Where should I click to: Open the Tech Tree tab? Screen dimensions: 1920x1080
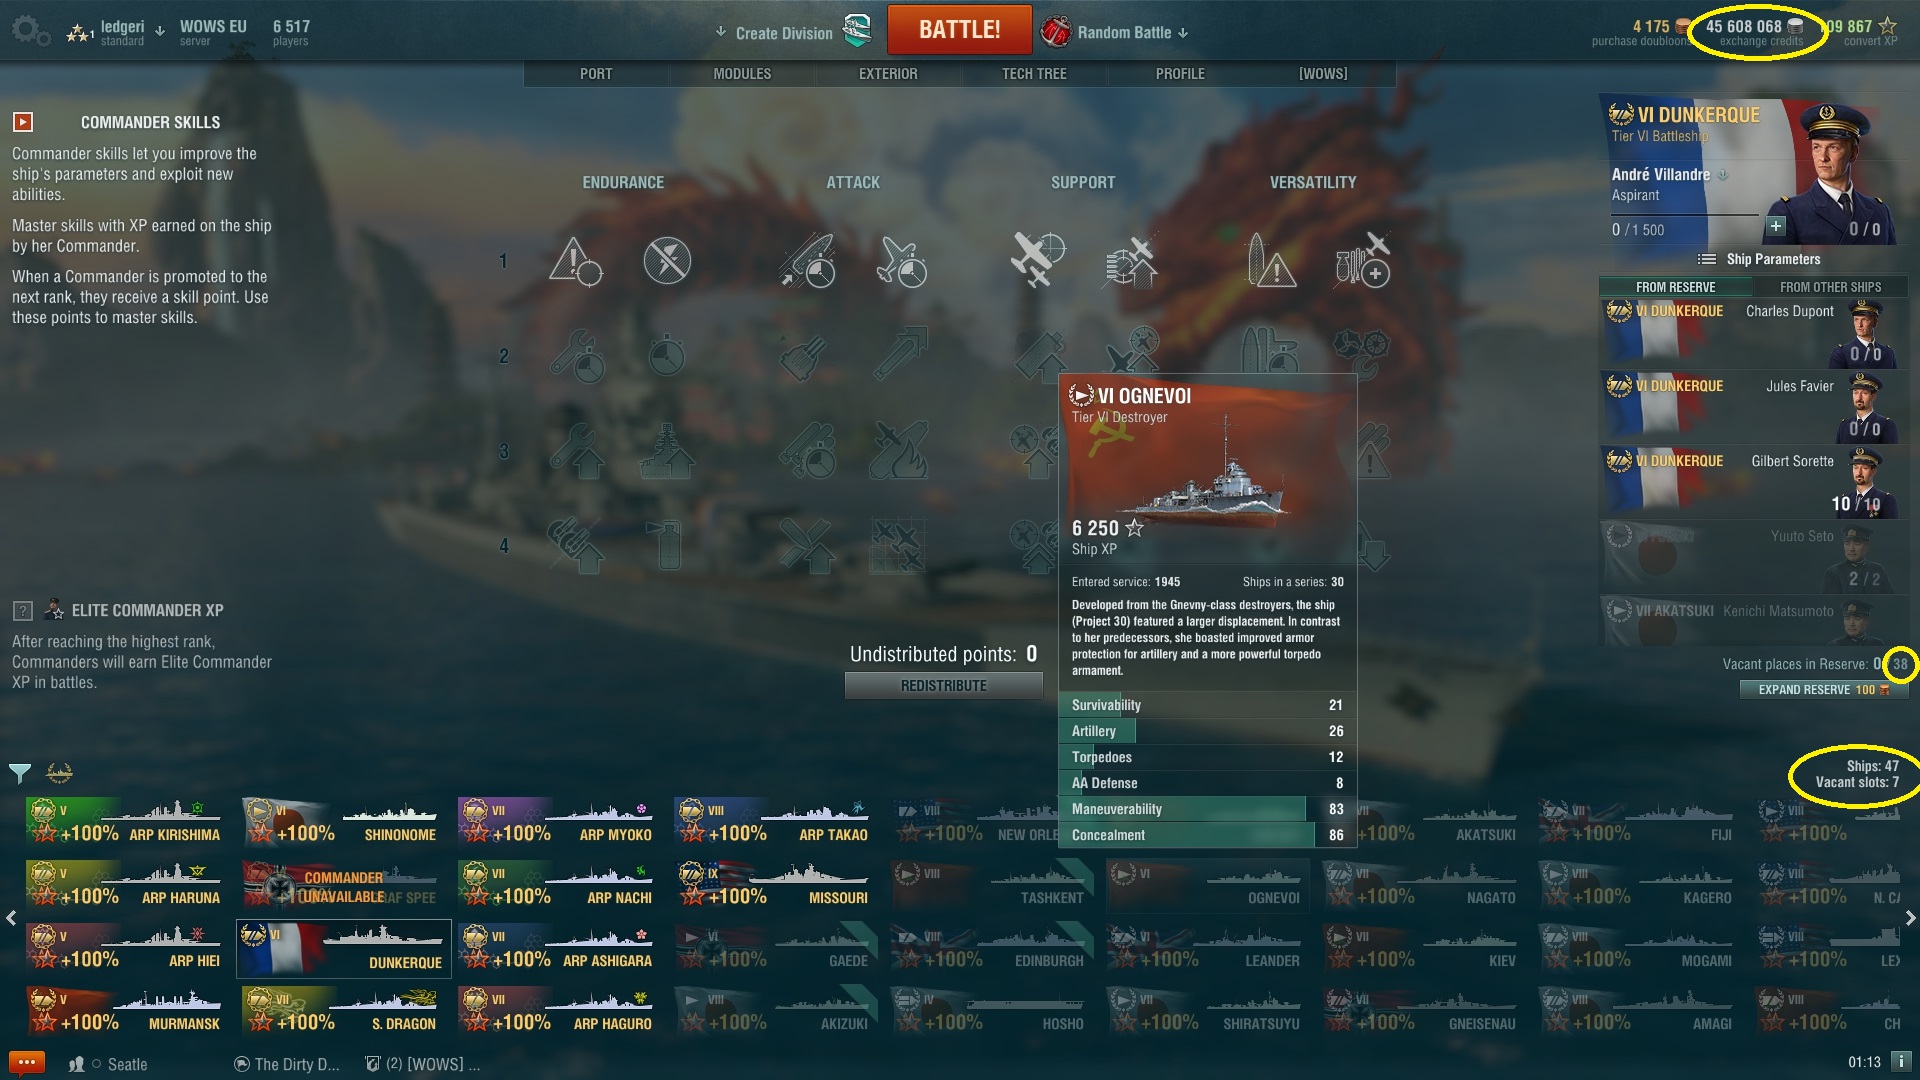tap(1034, 74)
